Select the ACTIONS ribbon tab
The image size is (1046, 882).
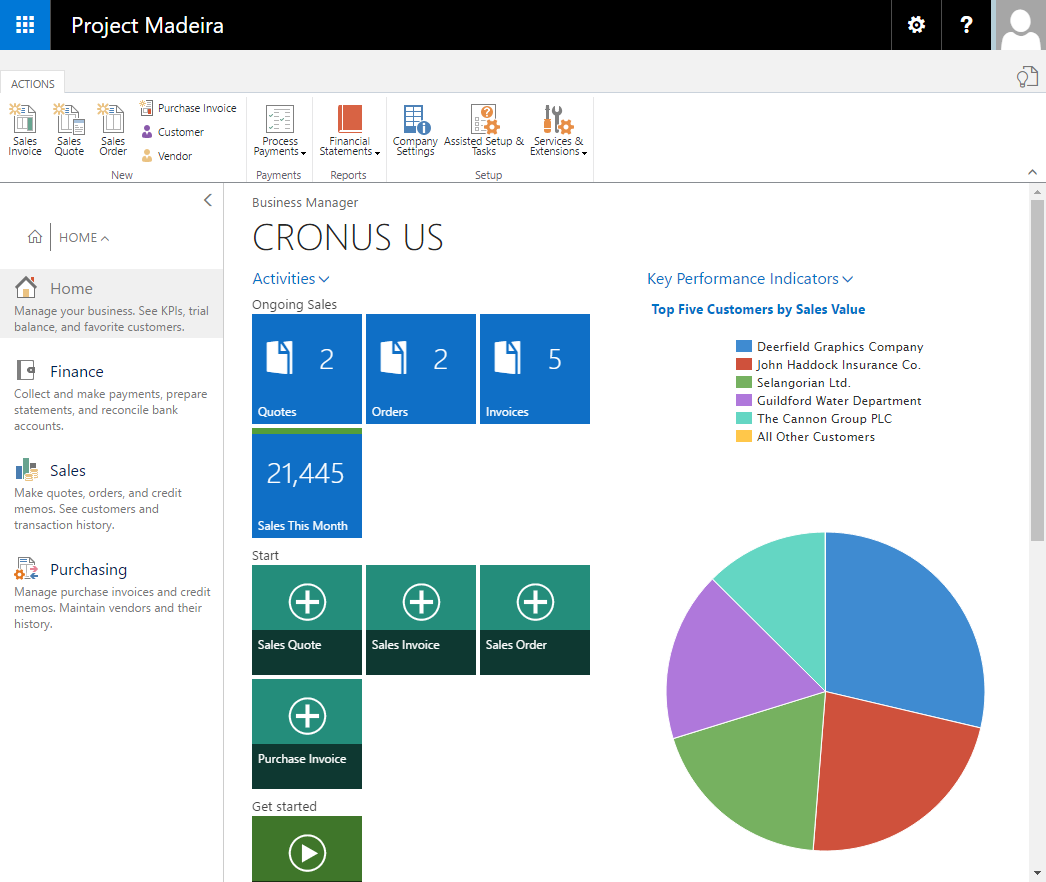pos(33,84)
